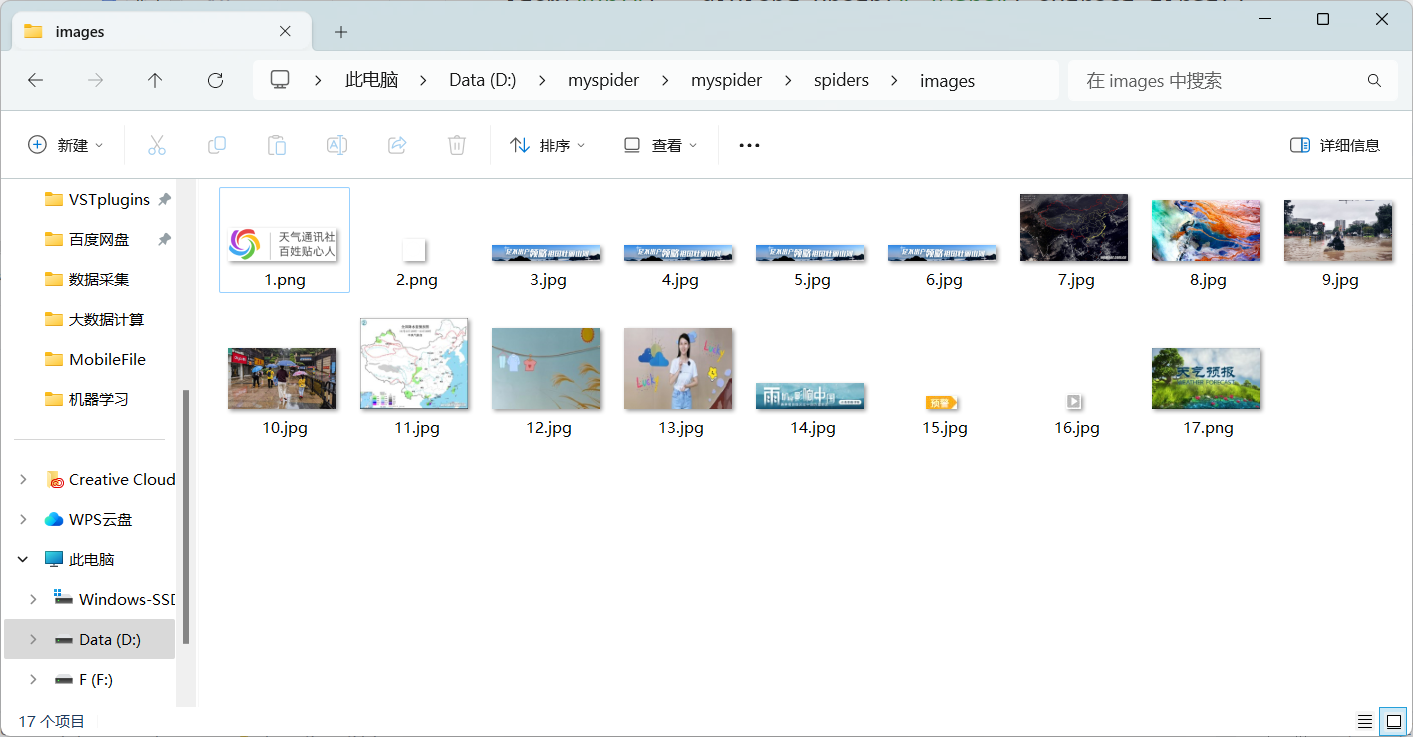Select the 16.jpg play icon file
The height and width of the screenshot is (737, 1413).
(1074, 402)
